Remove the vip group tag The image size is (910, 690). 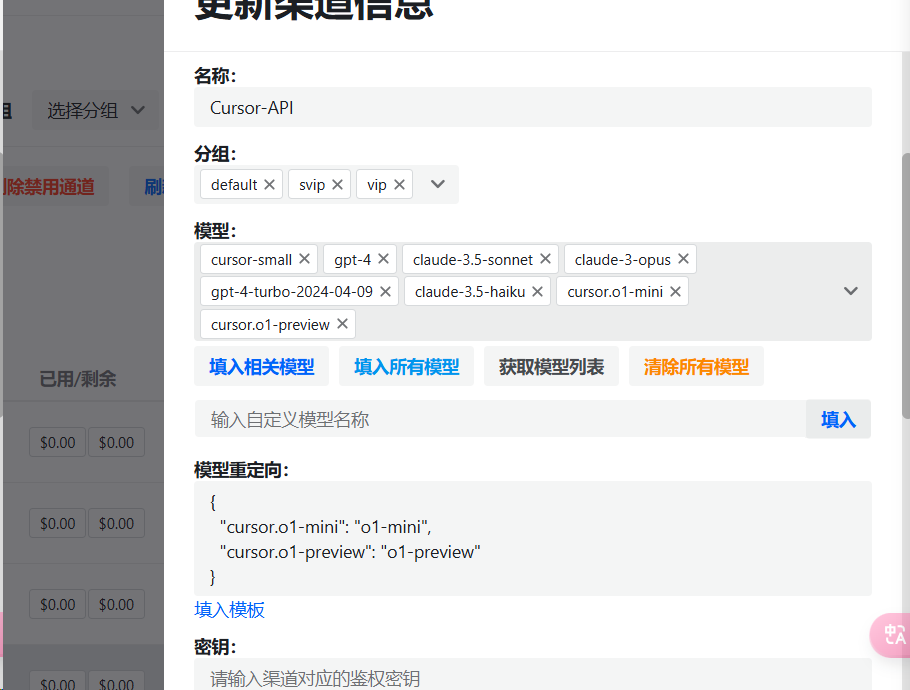coord(399,185)
